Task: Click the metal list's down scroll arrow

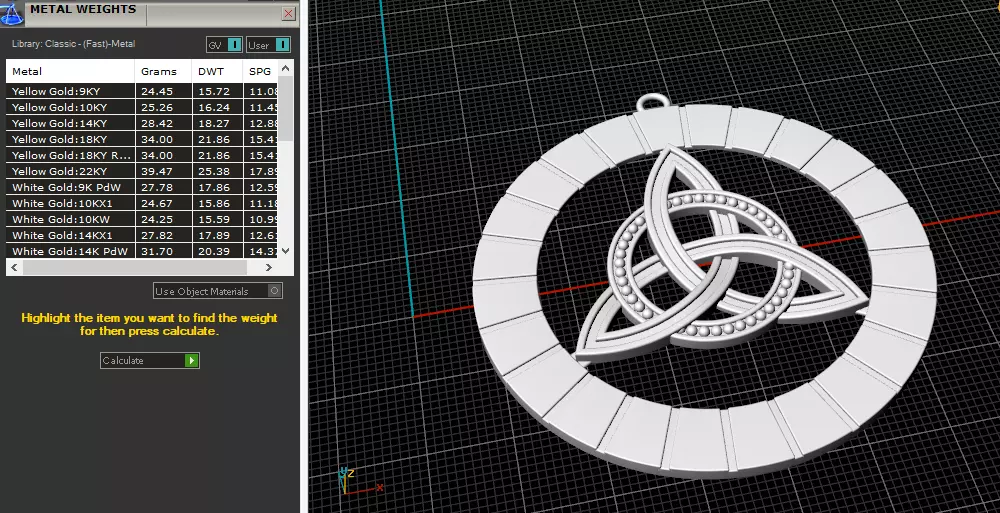Action: (x=286, y=251)
